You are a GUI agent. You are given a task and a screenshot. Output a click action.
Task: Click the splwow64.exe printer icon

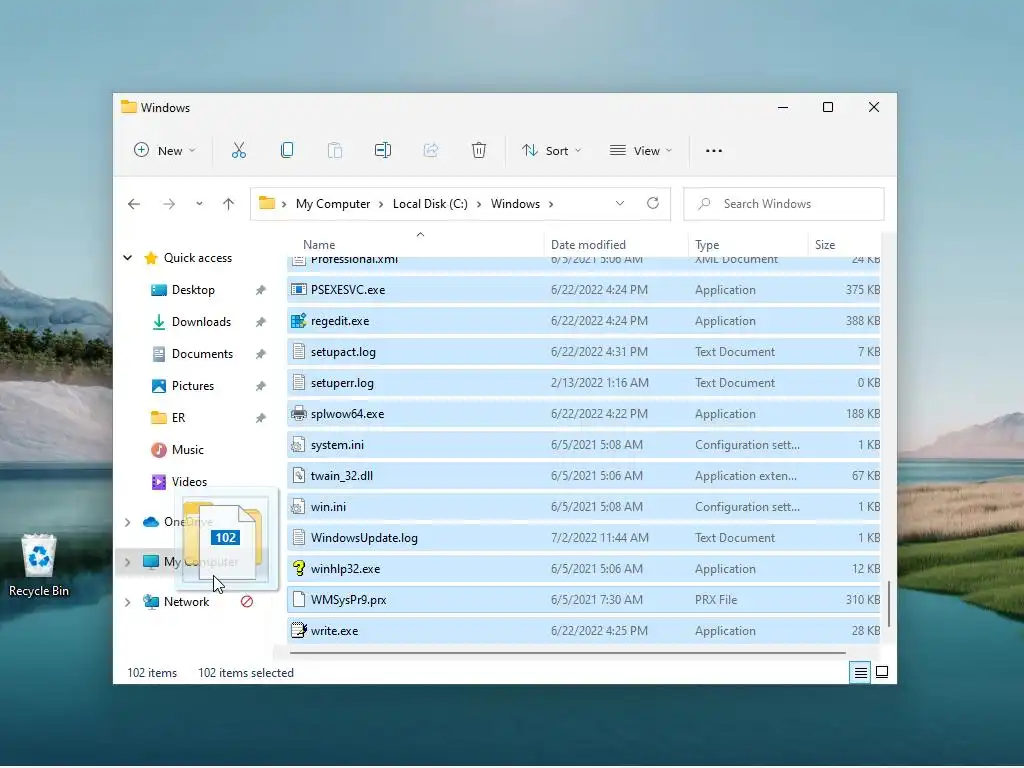click(298, 413)
